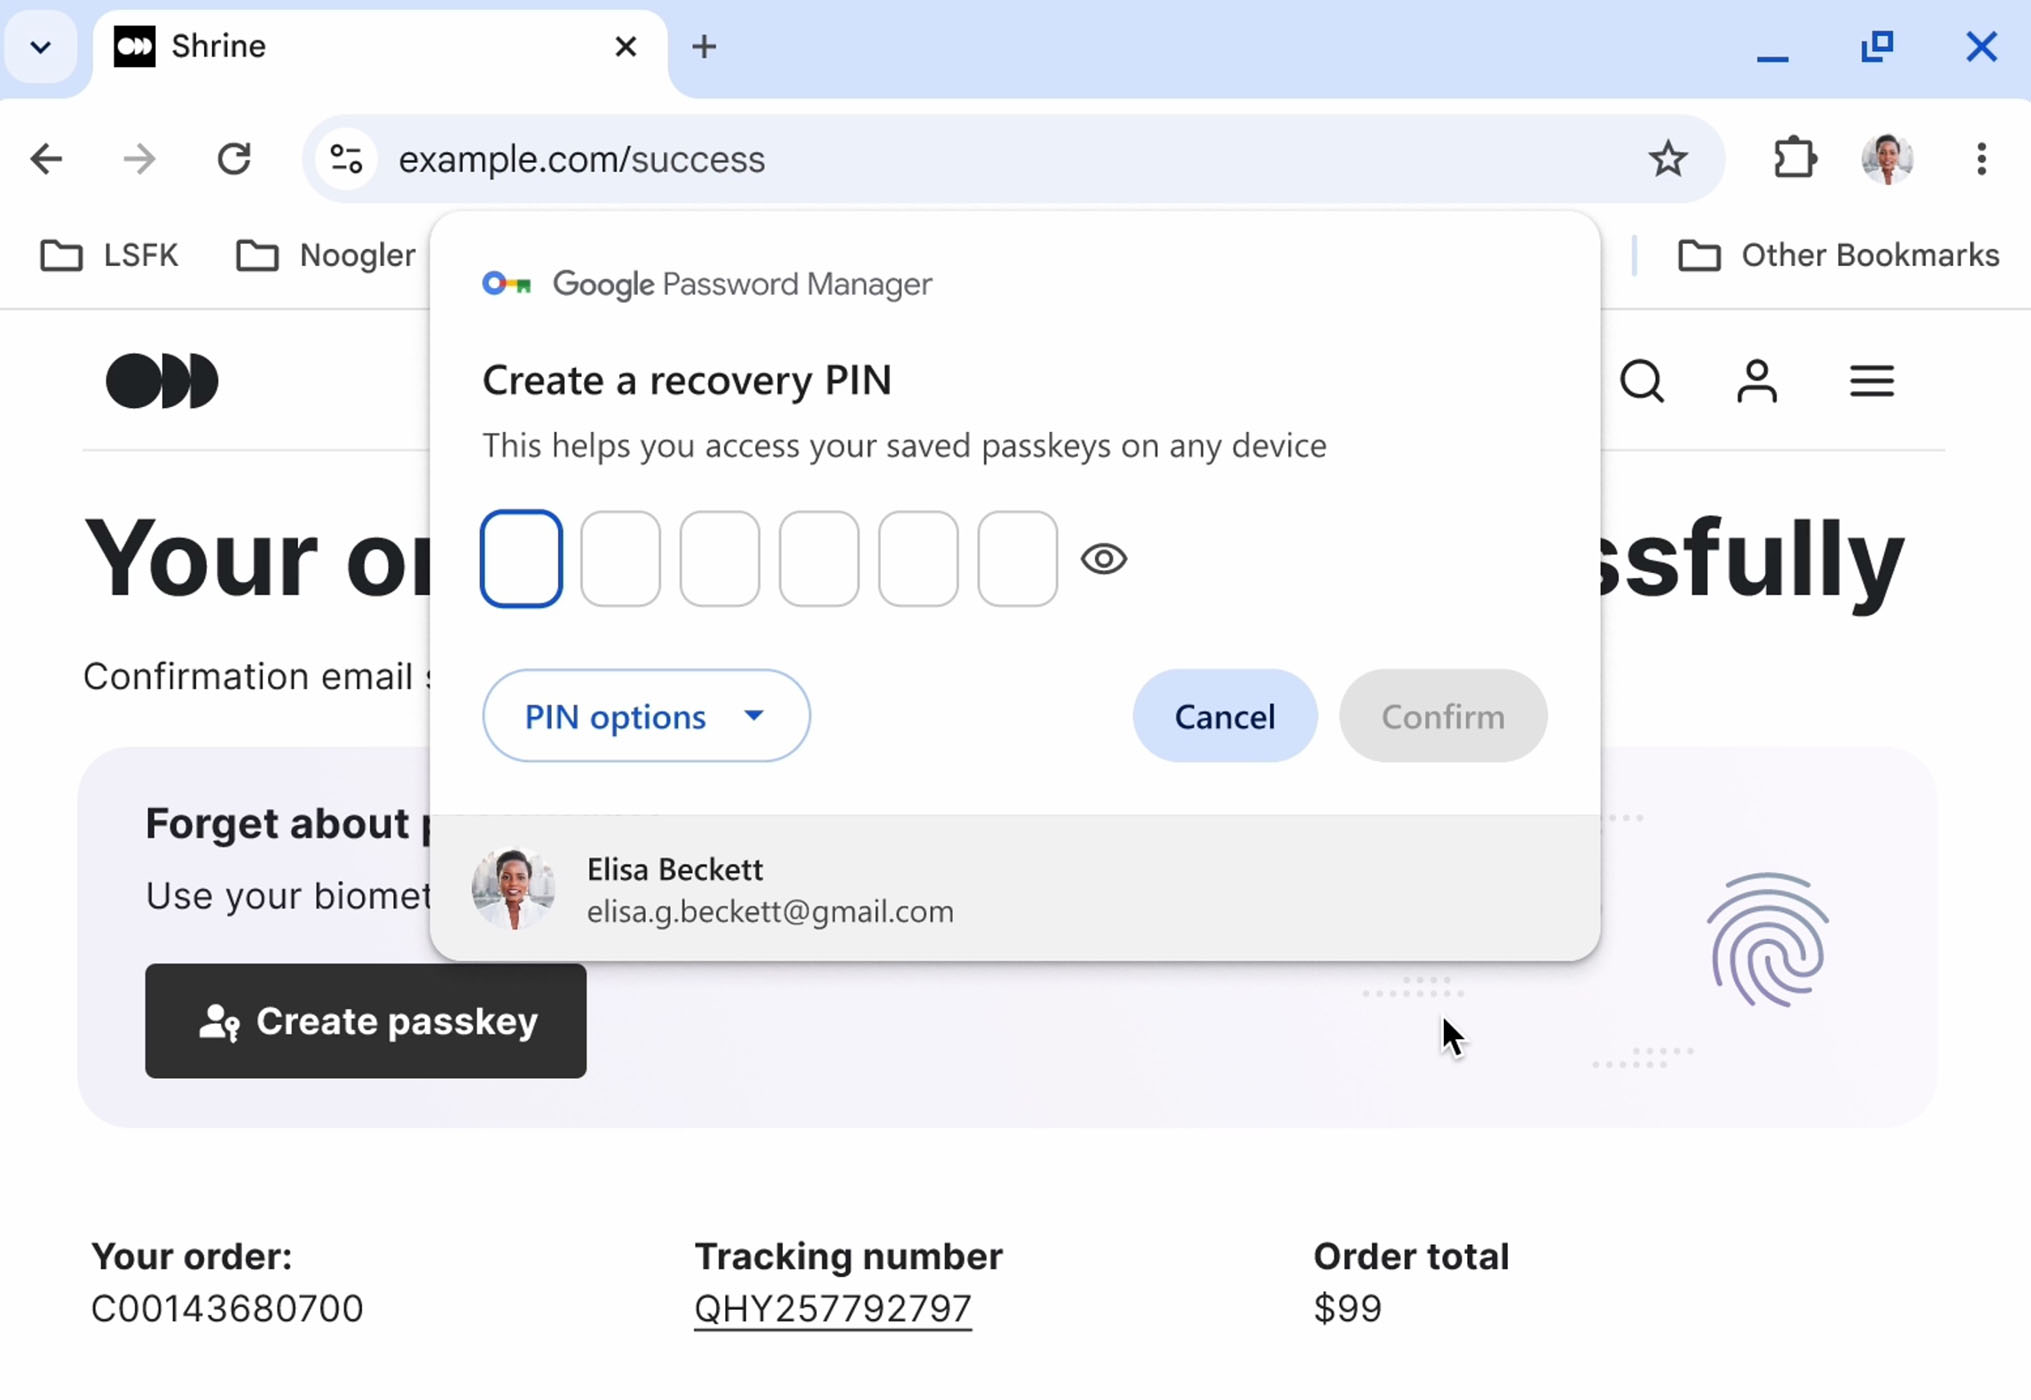
Task: Open the Other Bookmarks folder
Action: tap(1838, 256)
